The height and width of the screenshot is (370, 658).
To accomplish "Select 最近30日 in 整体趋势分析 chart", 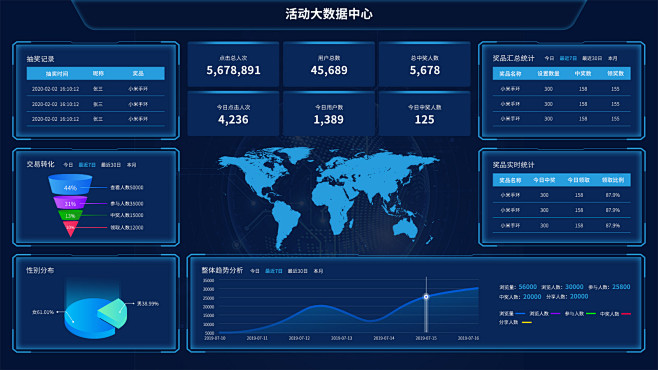I will click(298, 271).
